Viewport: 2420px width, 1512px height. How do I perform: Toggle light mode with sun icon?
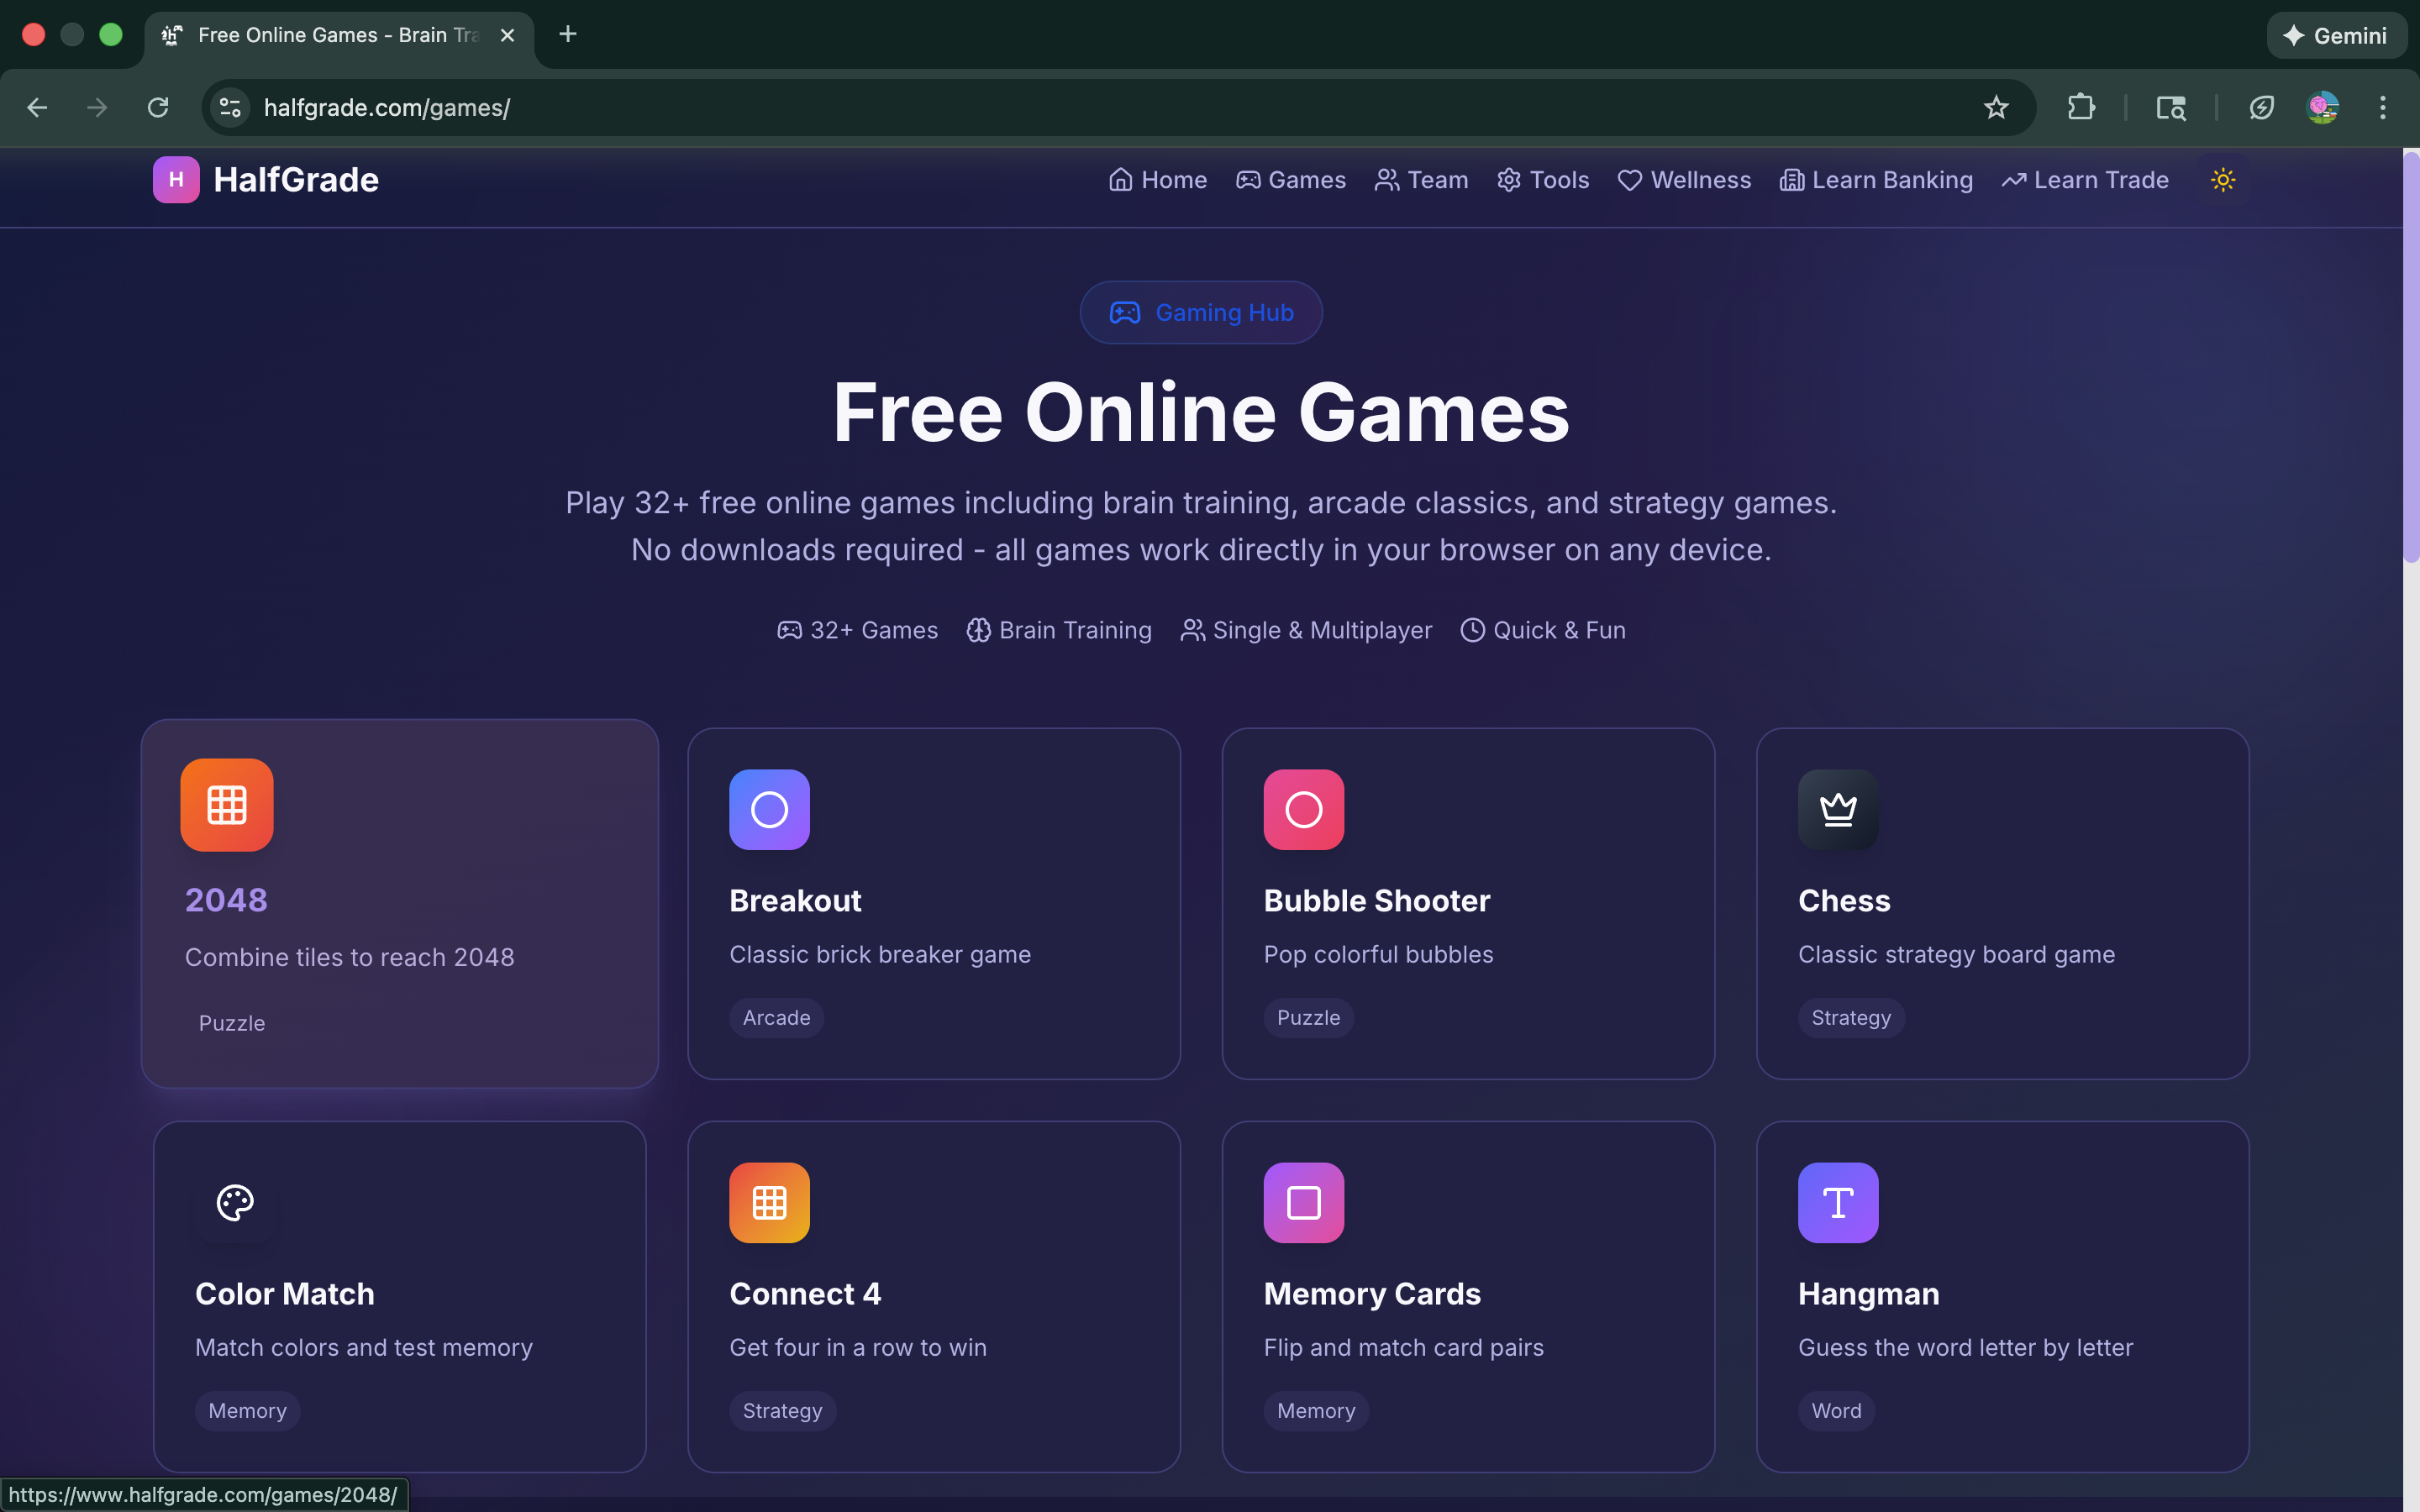(x=2222, y=180)
